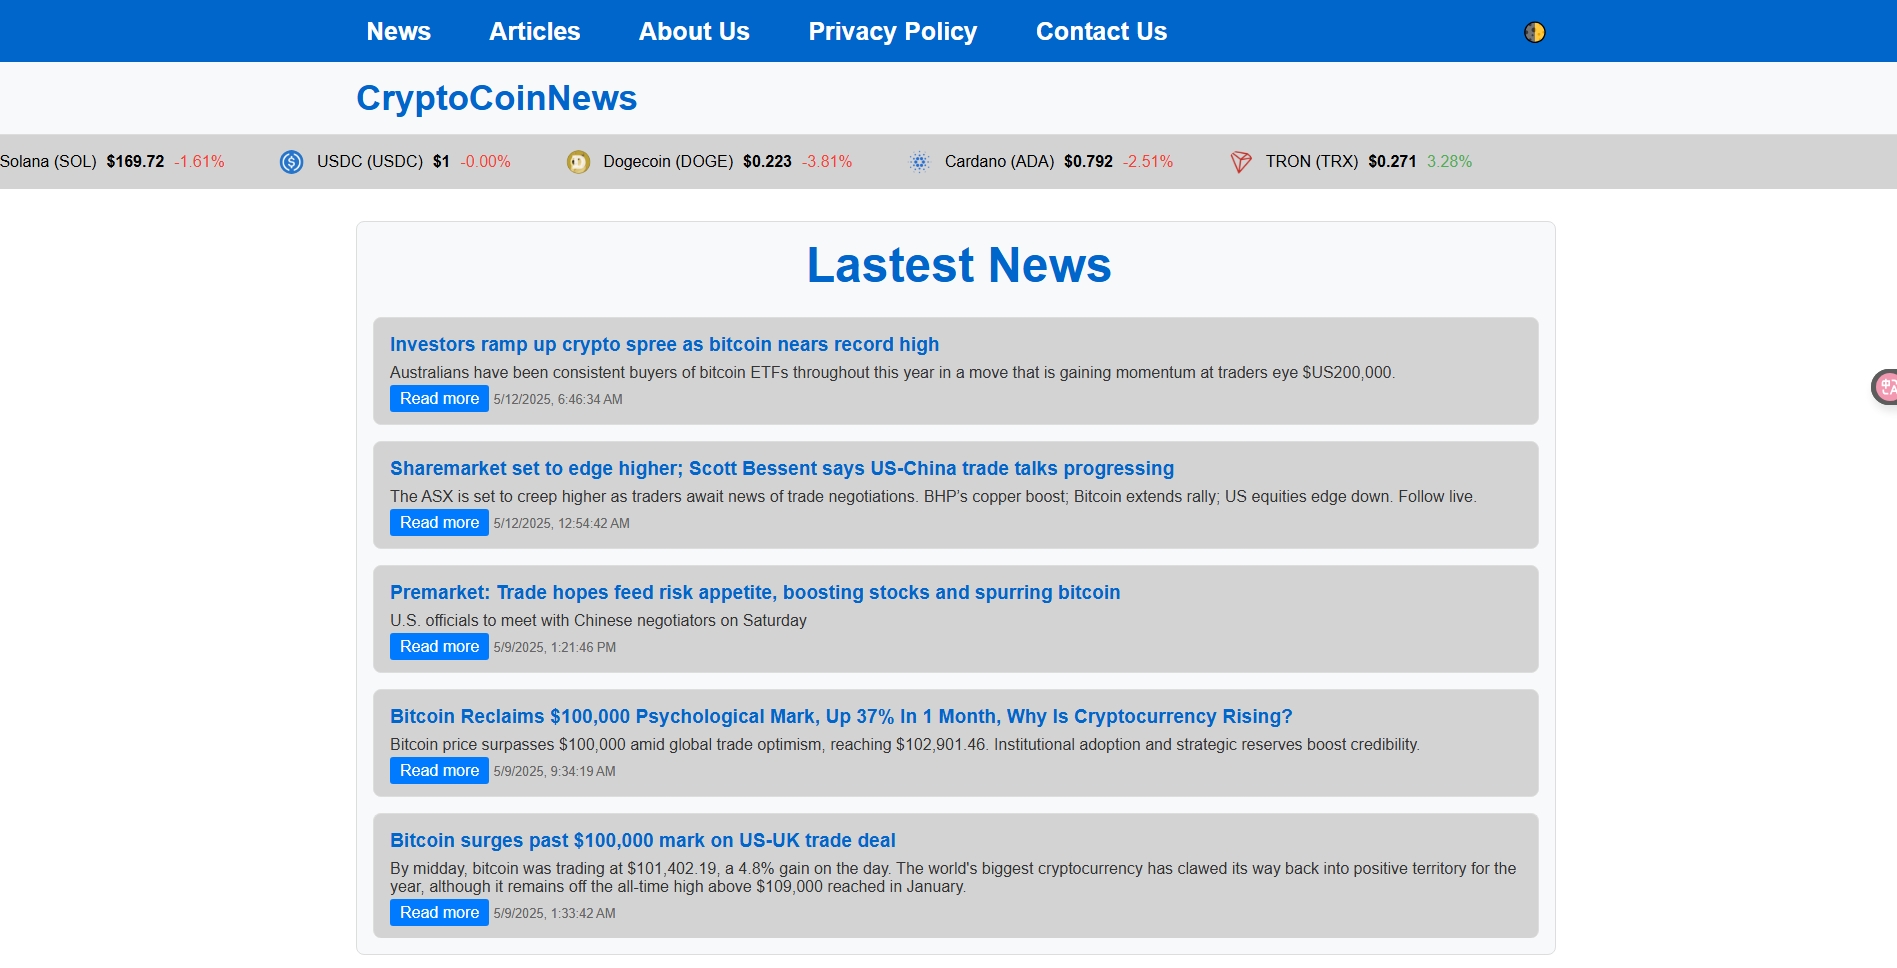
Task: Click the Cardano (ADA) ticker label
Action: point(999,161)
